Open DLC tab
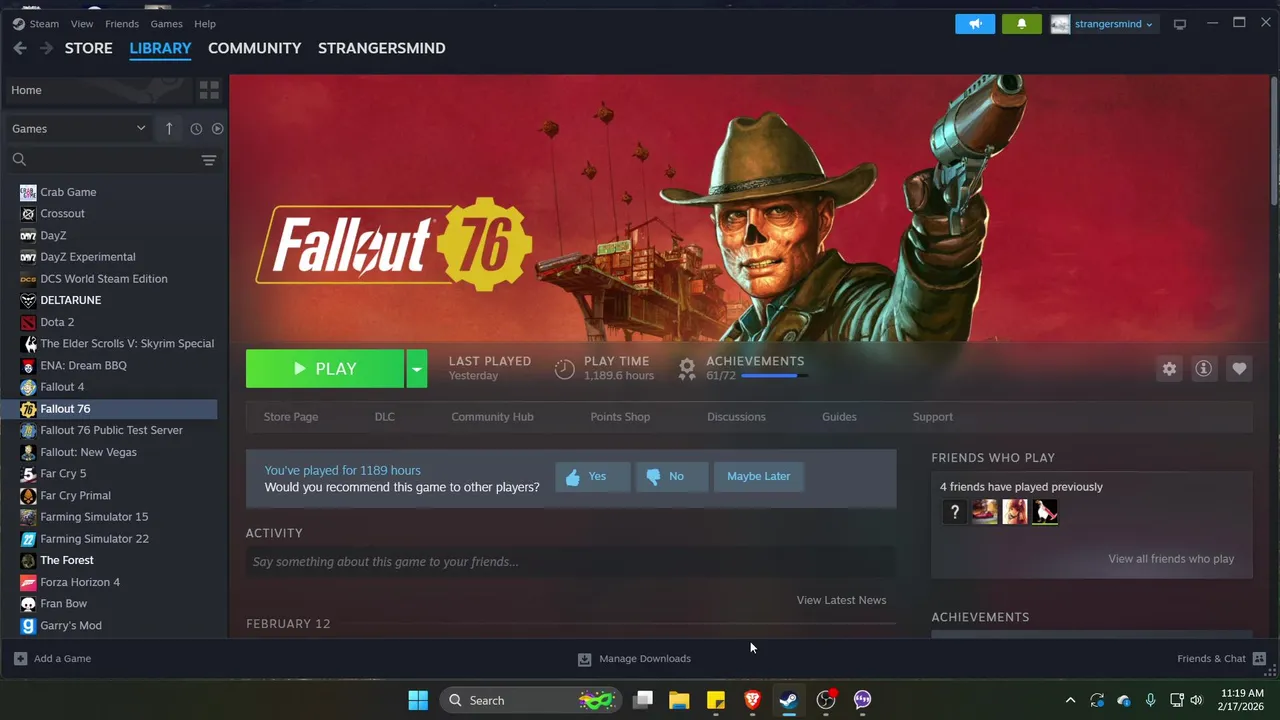 click(385, 417)
